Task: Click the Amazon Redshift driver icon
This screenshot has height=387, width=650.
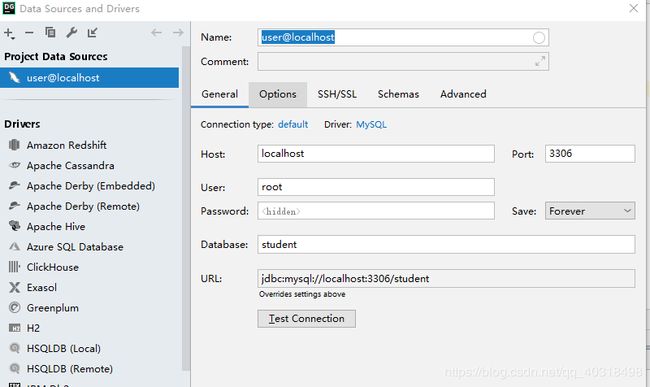Action: 14,145
